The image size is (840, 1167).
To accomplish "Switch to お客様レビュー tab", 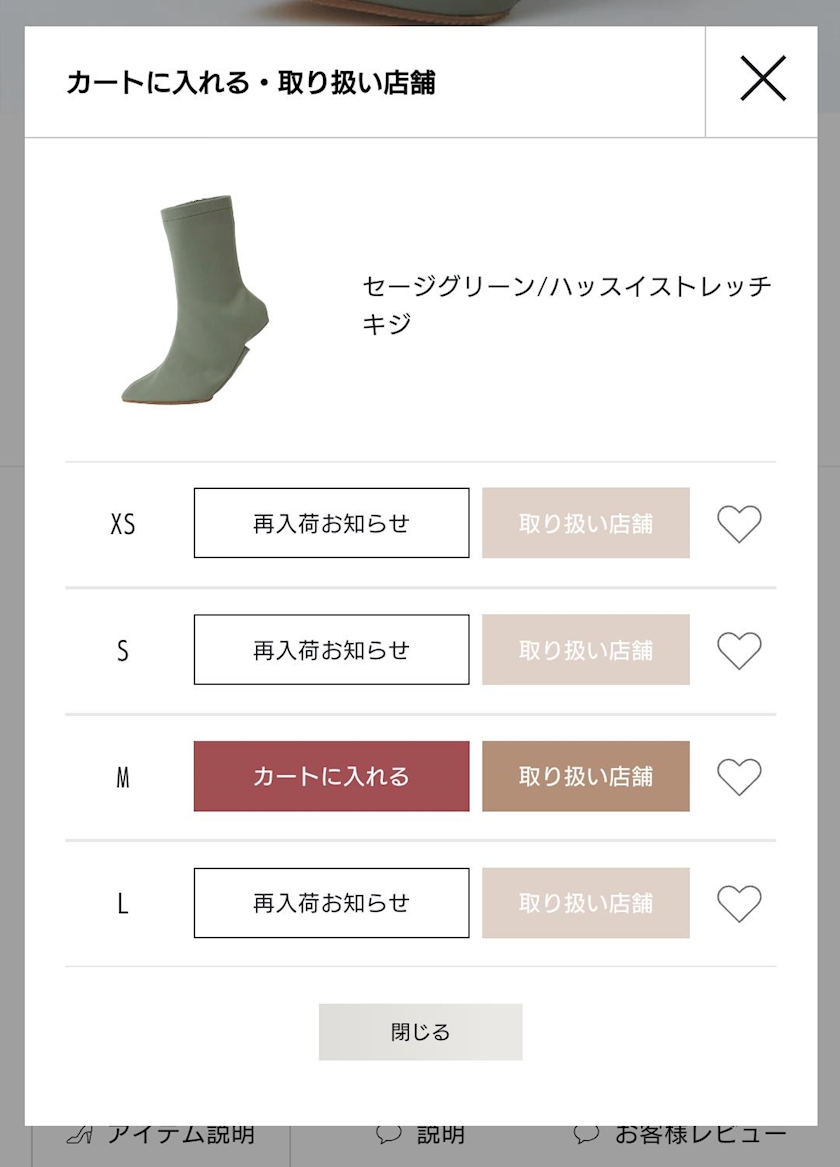I will coord(700,1136).
